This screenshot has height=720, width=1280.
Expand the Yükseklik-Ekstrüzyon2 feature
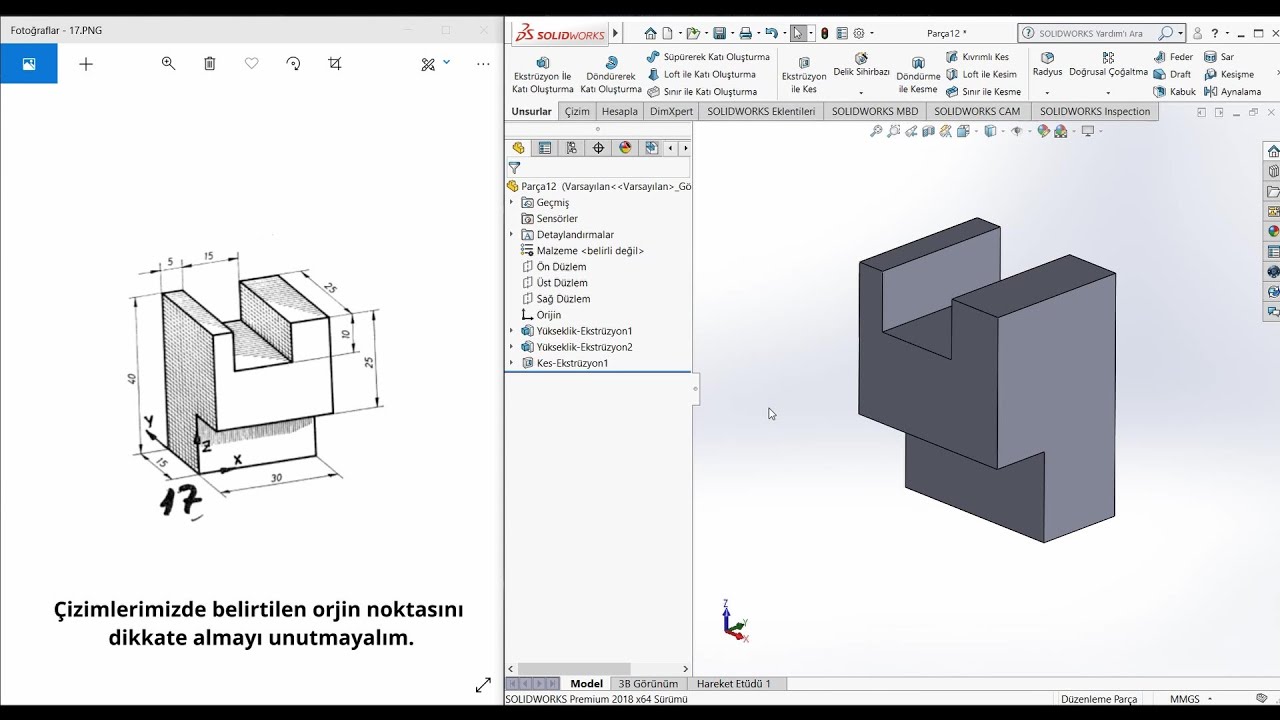pos(511,347)
